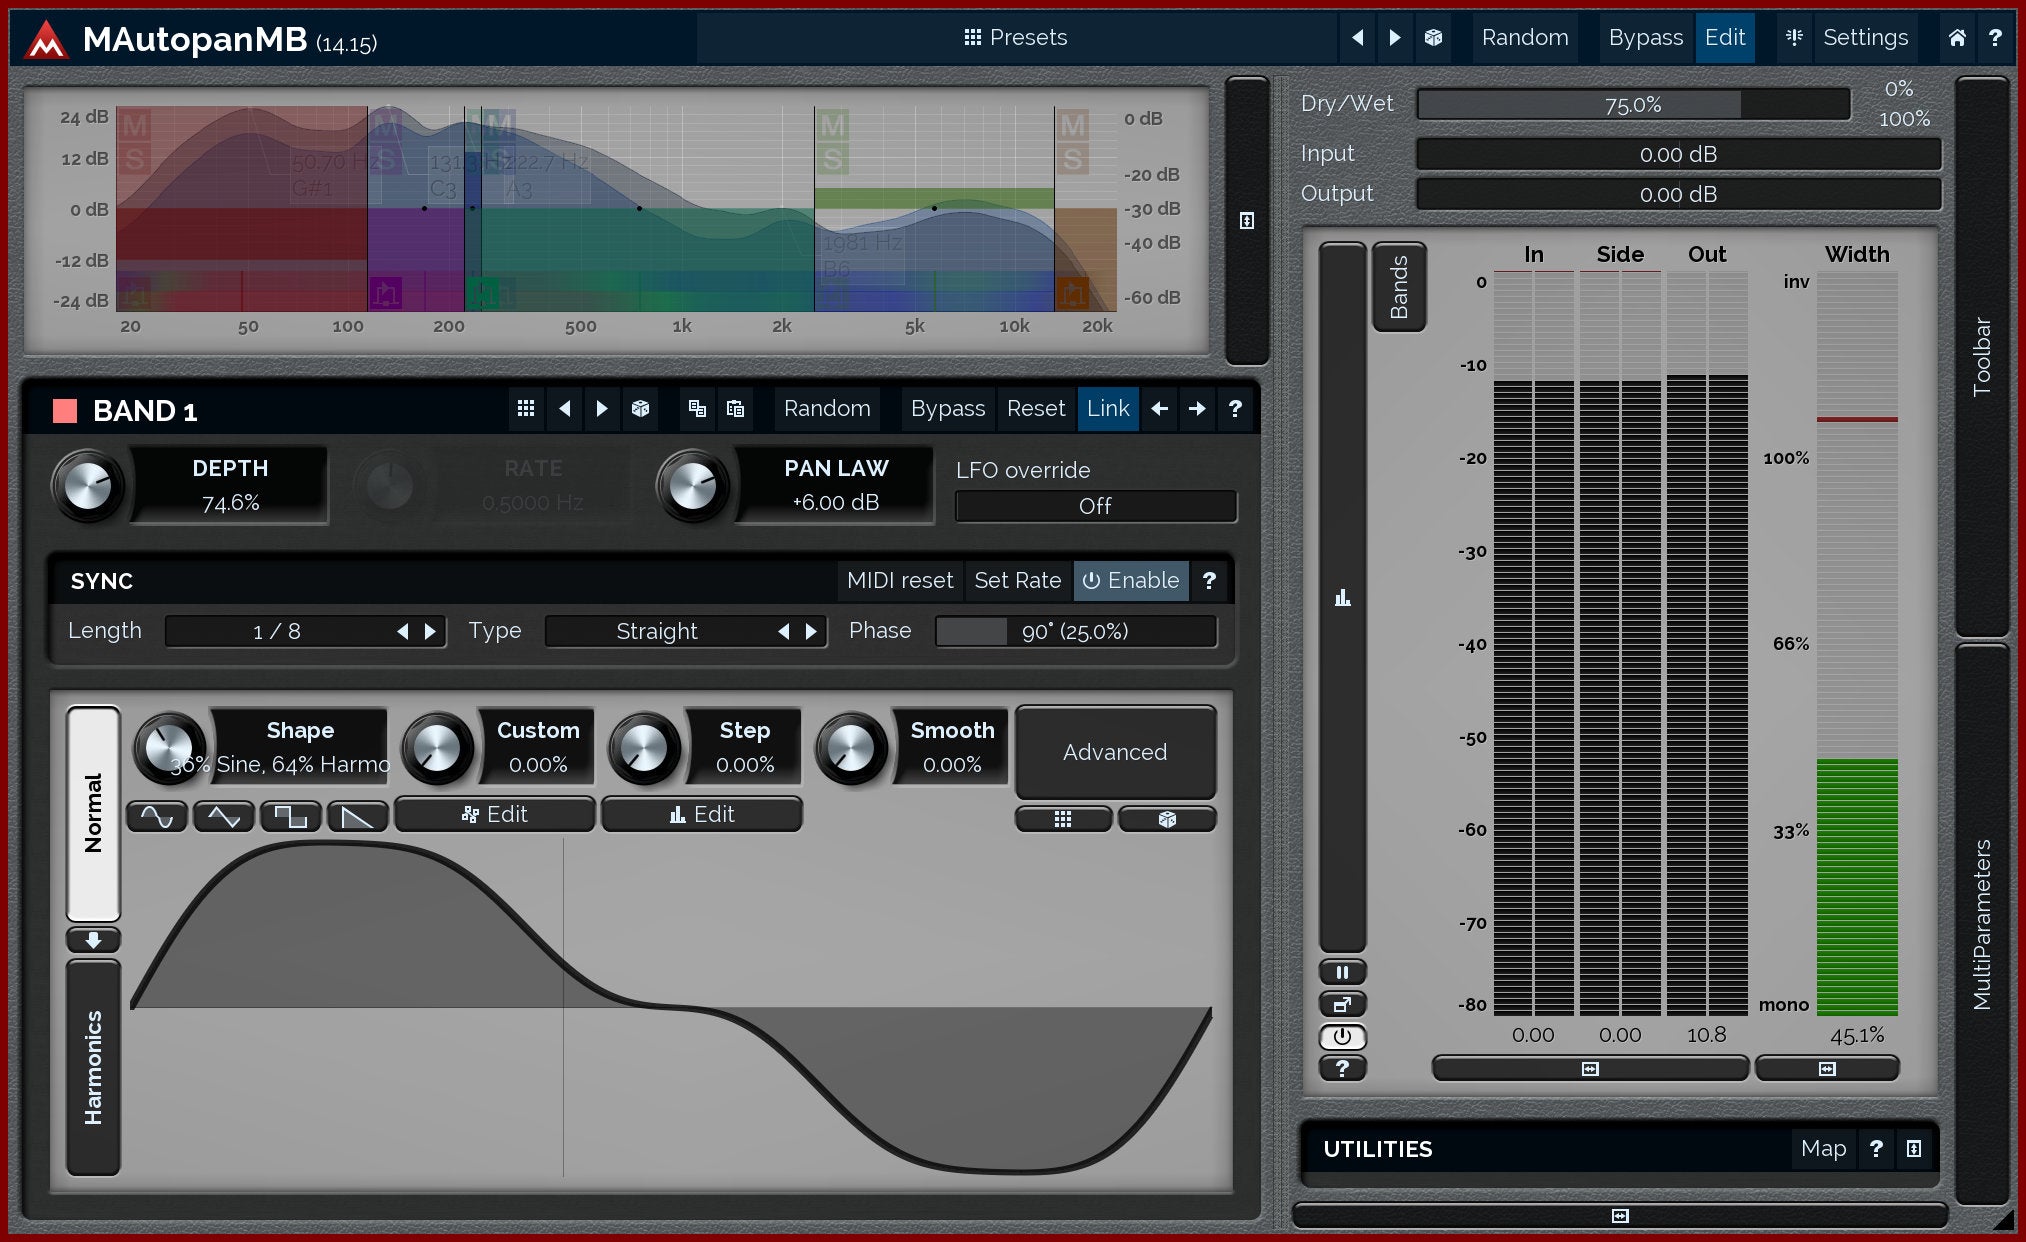Click the Band 1 copy icon

[697, 408]
